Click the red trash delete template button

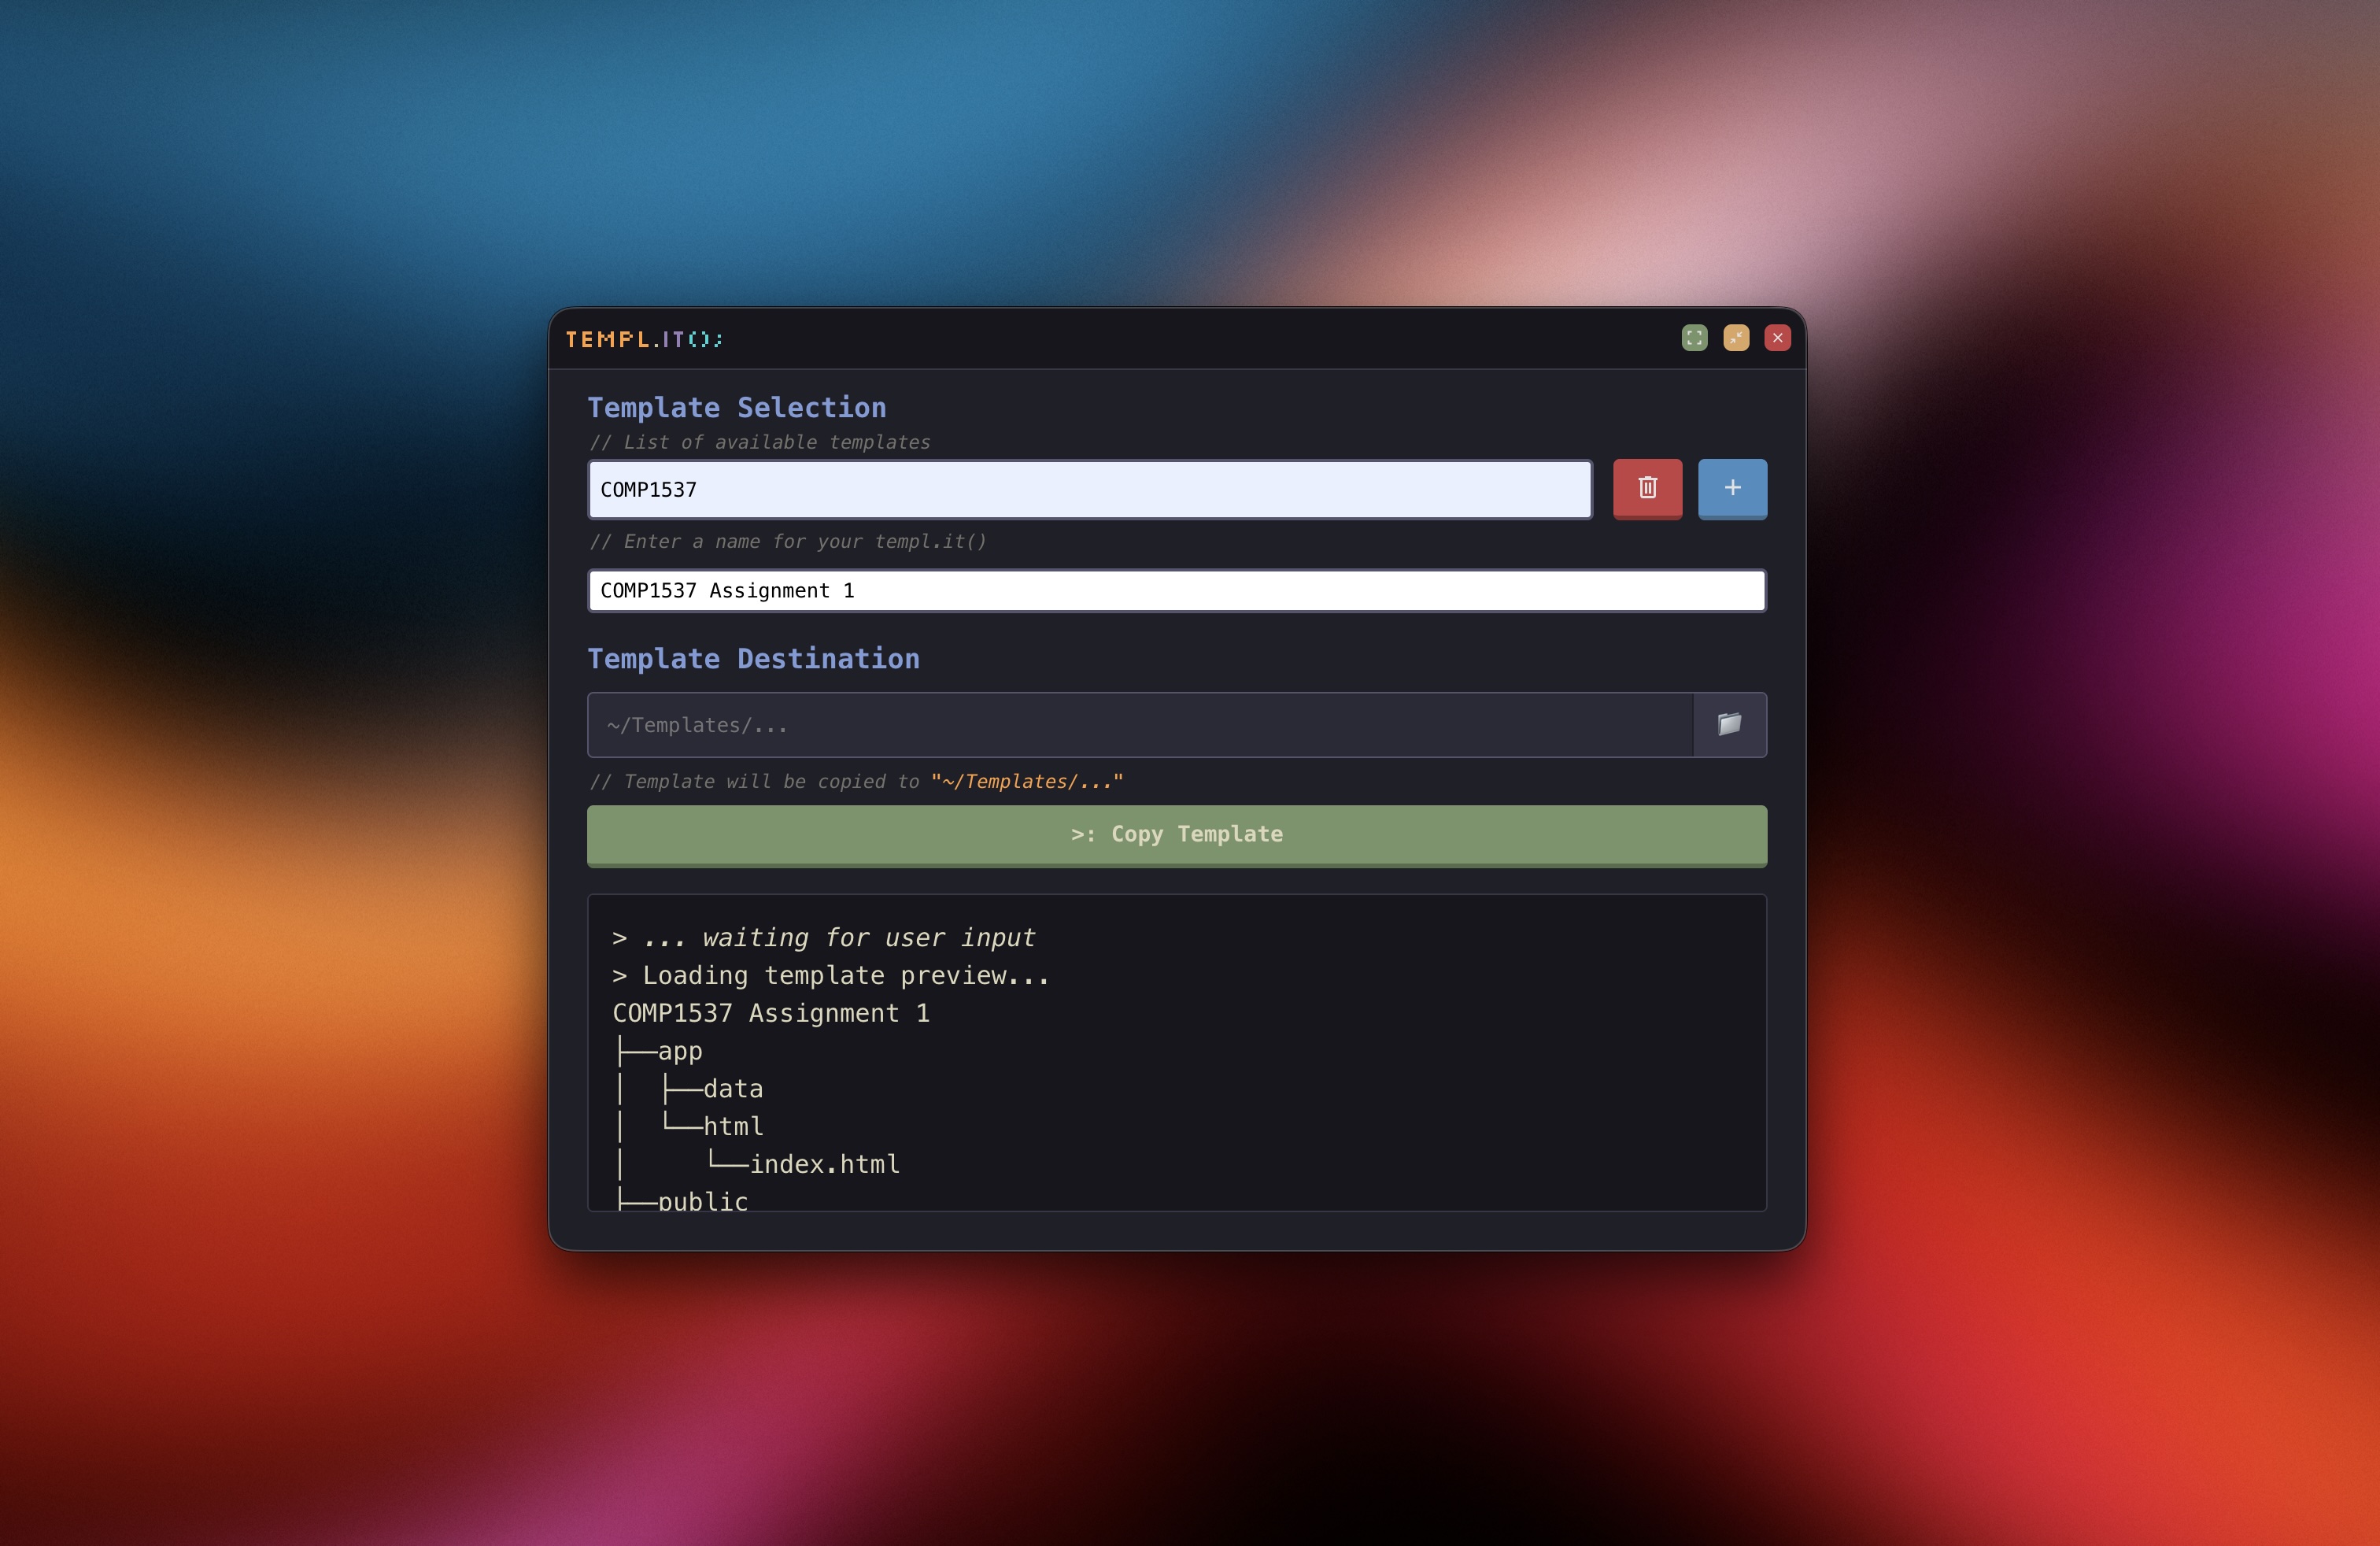pos(1647,488)
